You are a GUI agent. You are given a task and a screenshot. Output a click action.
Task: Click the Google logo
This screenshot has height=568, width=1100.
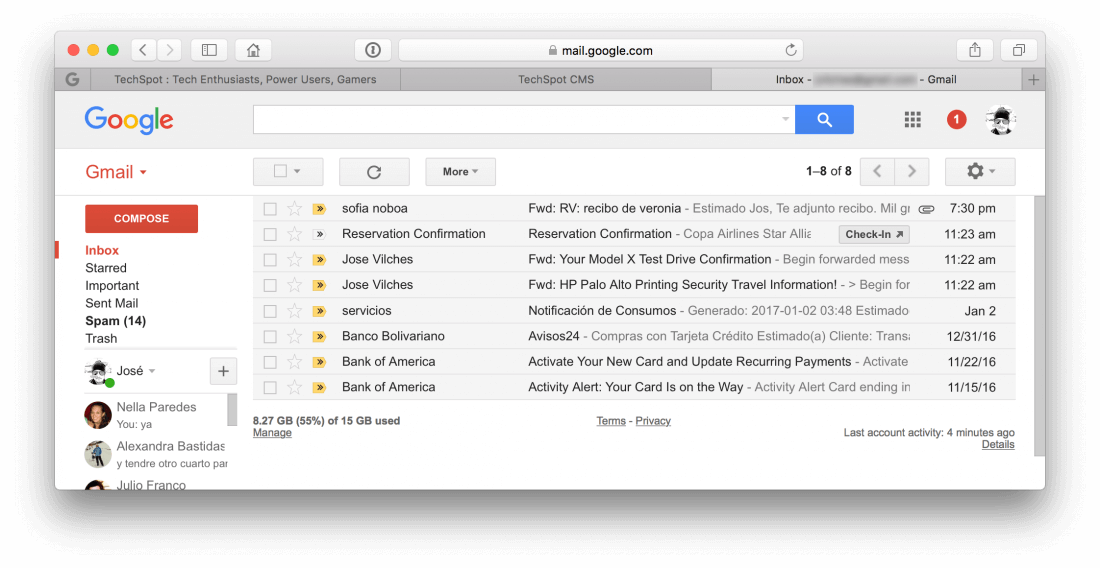(x=129, y=120)
